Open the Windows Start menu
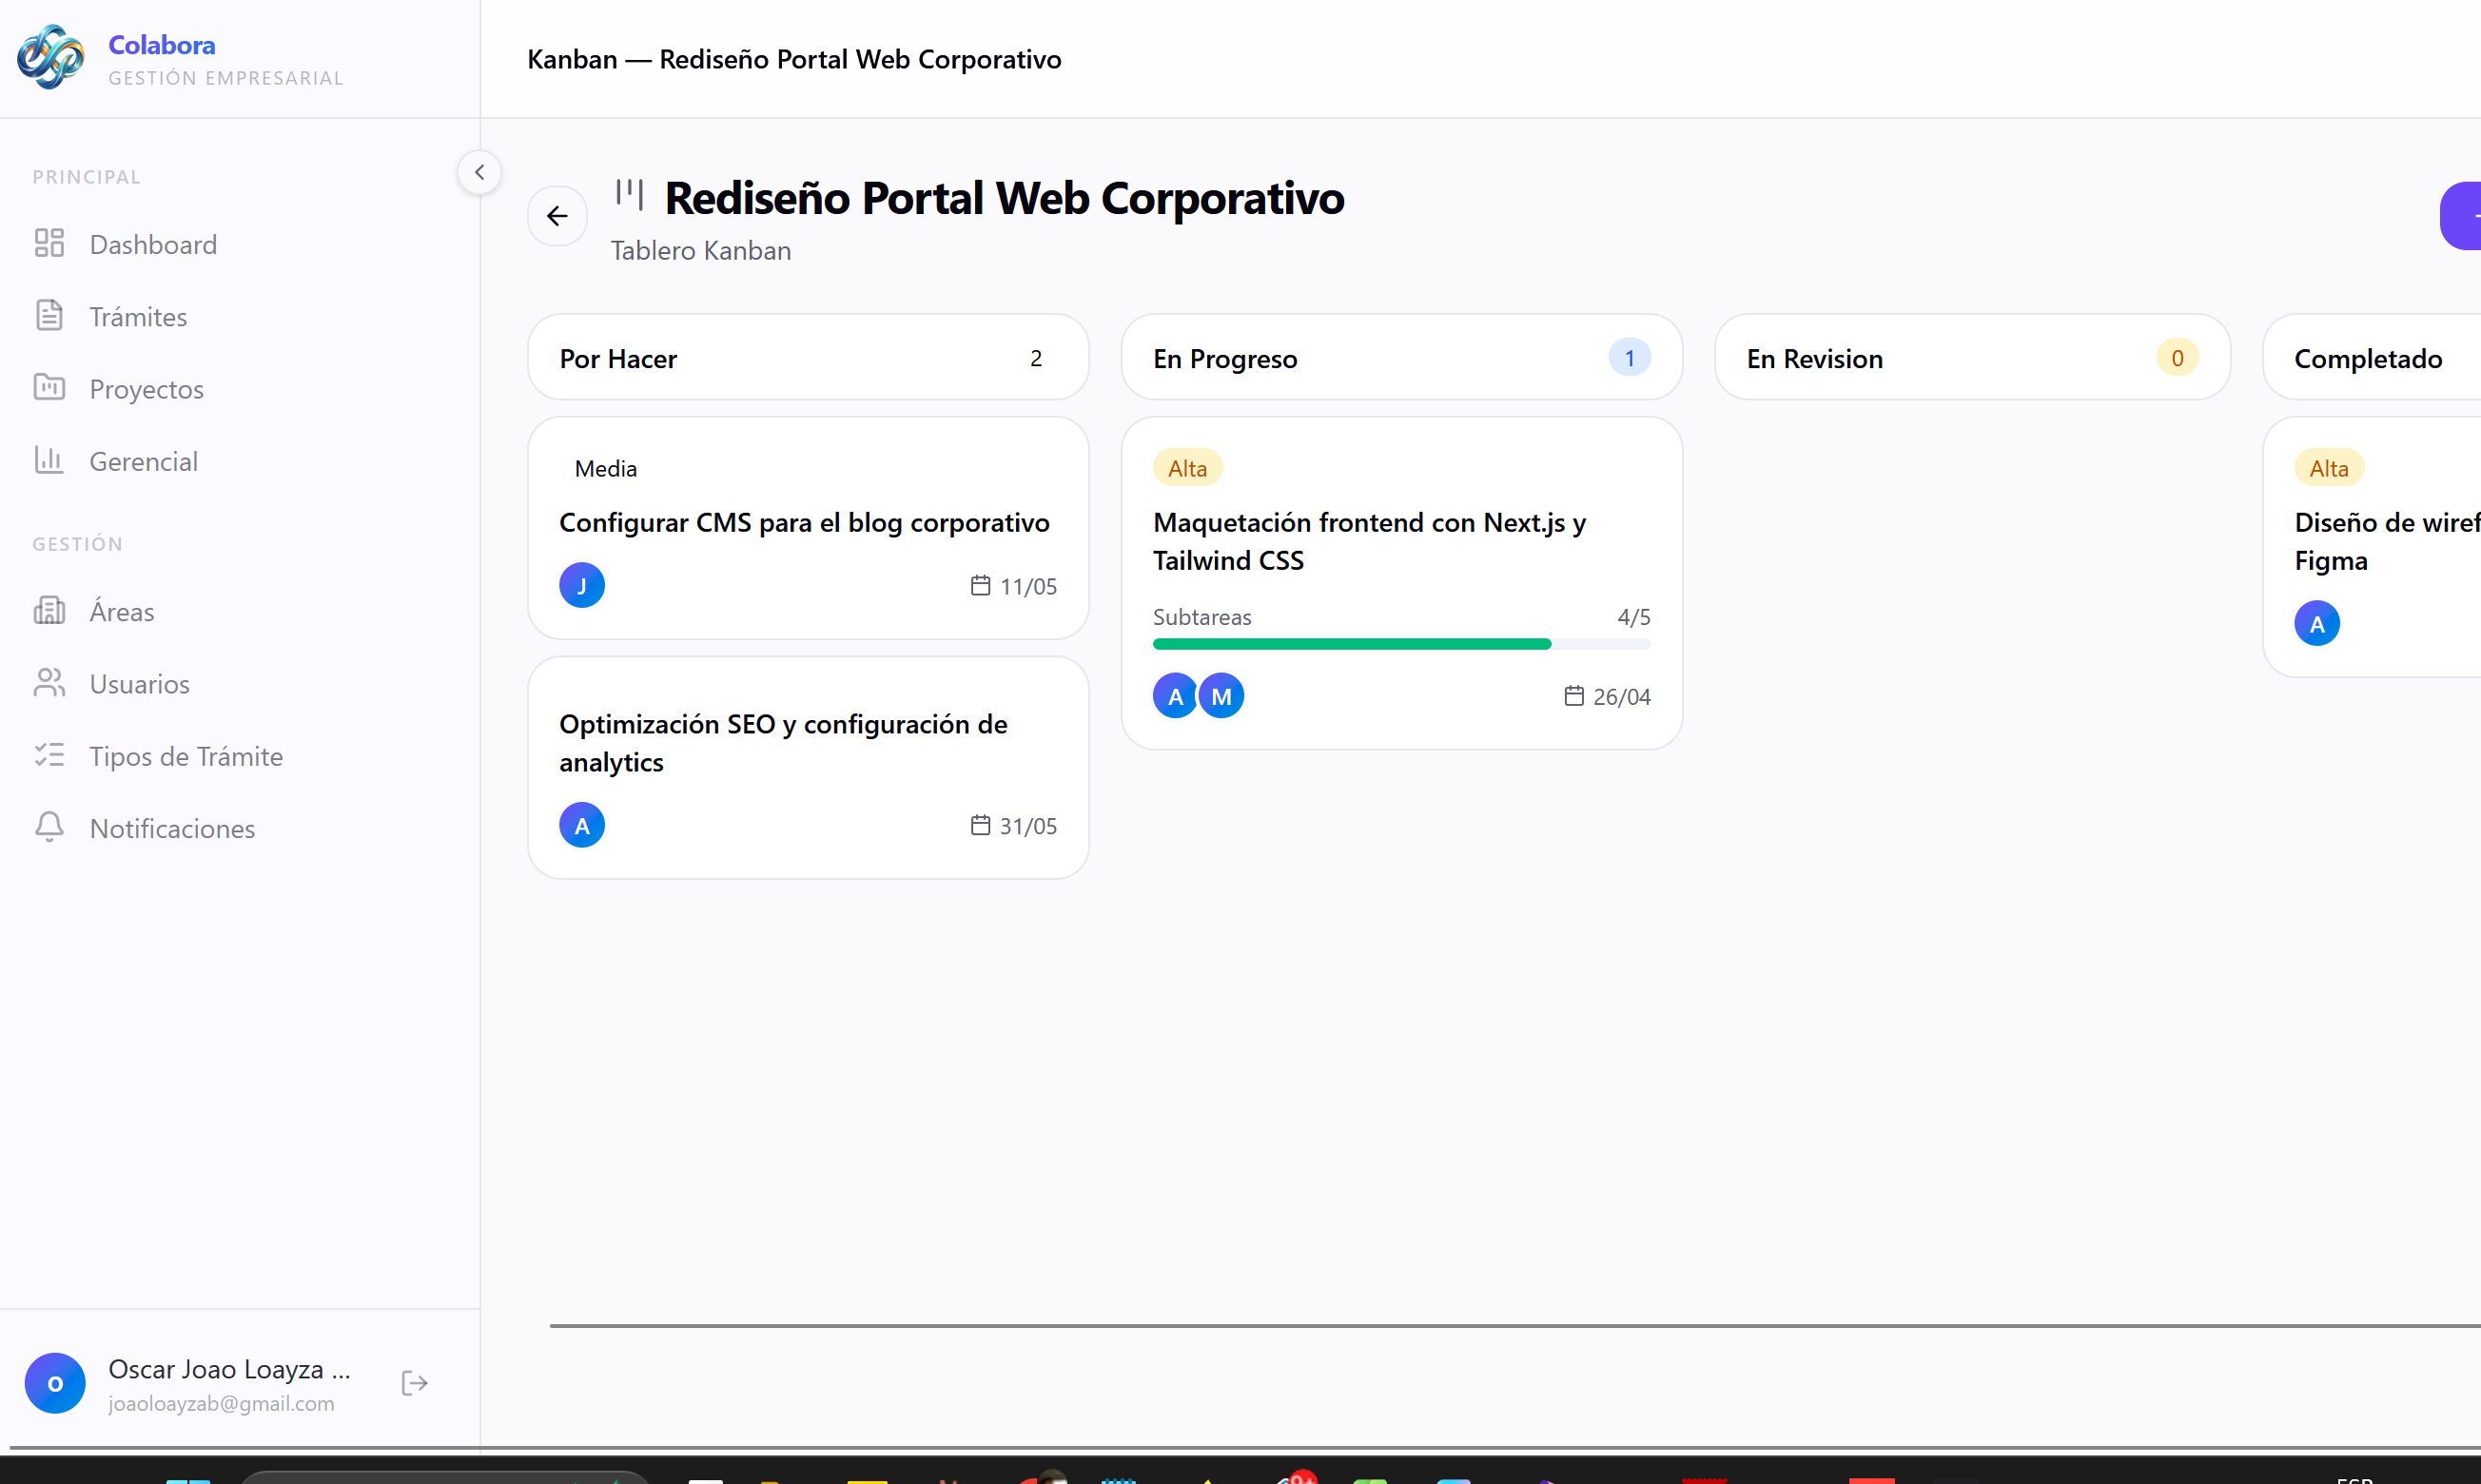Image resolution: width=2481 pixels, height=1484 pixels. pyautogui.click(x=187, y=1477)
